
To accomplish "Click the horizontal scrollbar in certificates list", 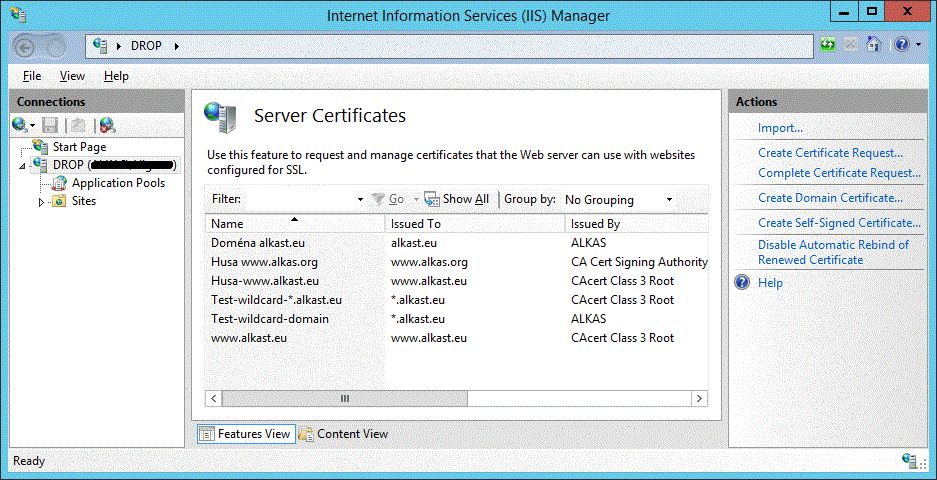I will click(345, 398).
